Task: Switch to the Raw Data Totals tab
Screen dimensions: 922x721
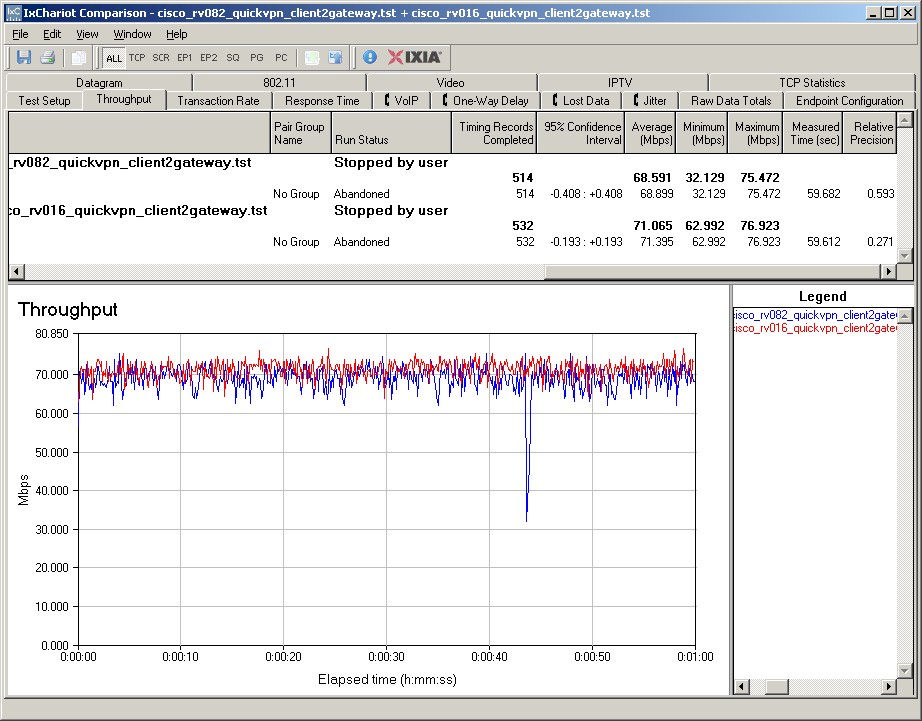Action: pyautogui.click(x=731, y=101)
